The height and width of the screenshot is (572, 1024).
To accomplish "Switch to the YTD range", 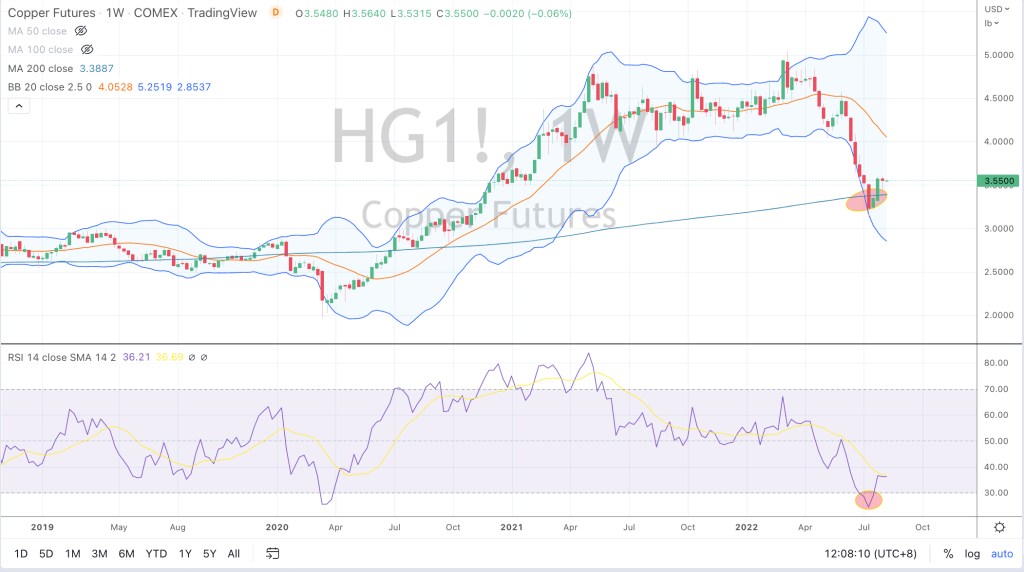I will (155, 553).
